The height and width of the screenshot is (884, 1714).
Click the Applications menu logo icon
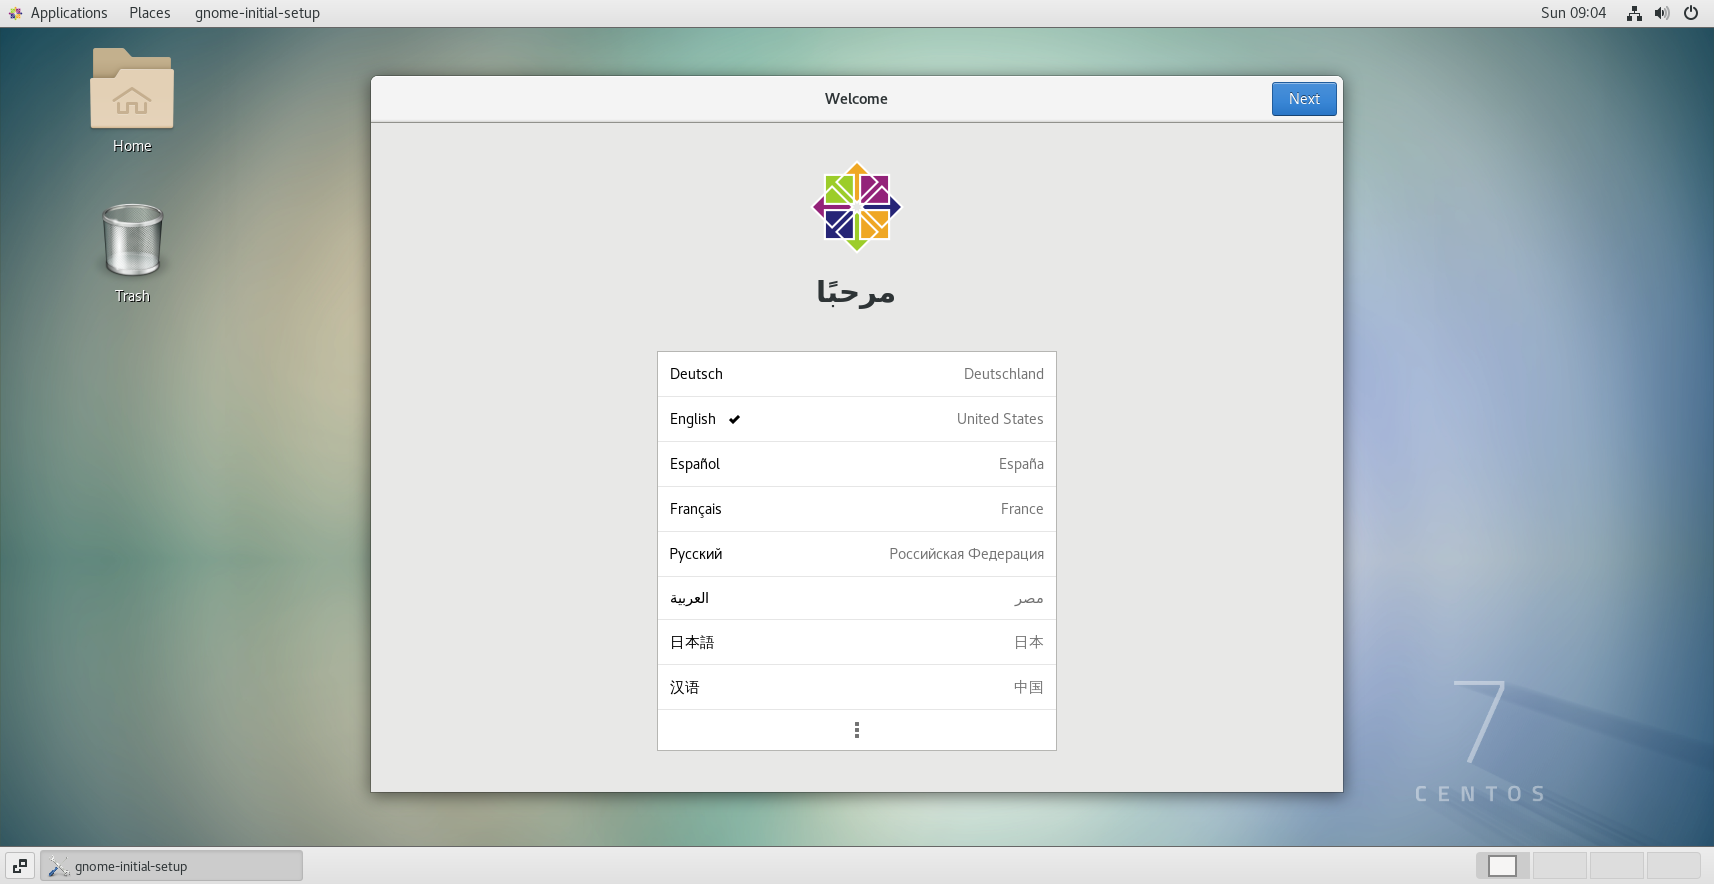coord(15,13)
